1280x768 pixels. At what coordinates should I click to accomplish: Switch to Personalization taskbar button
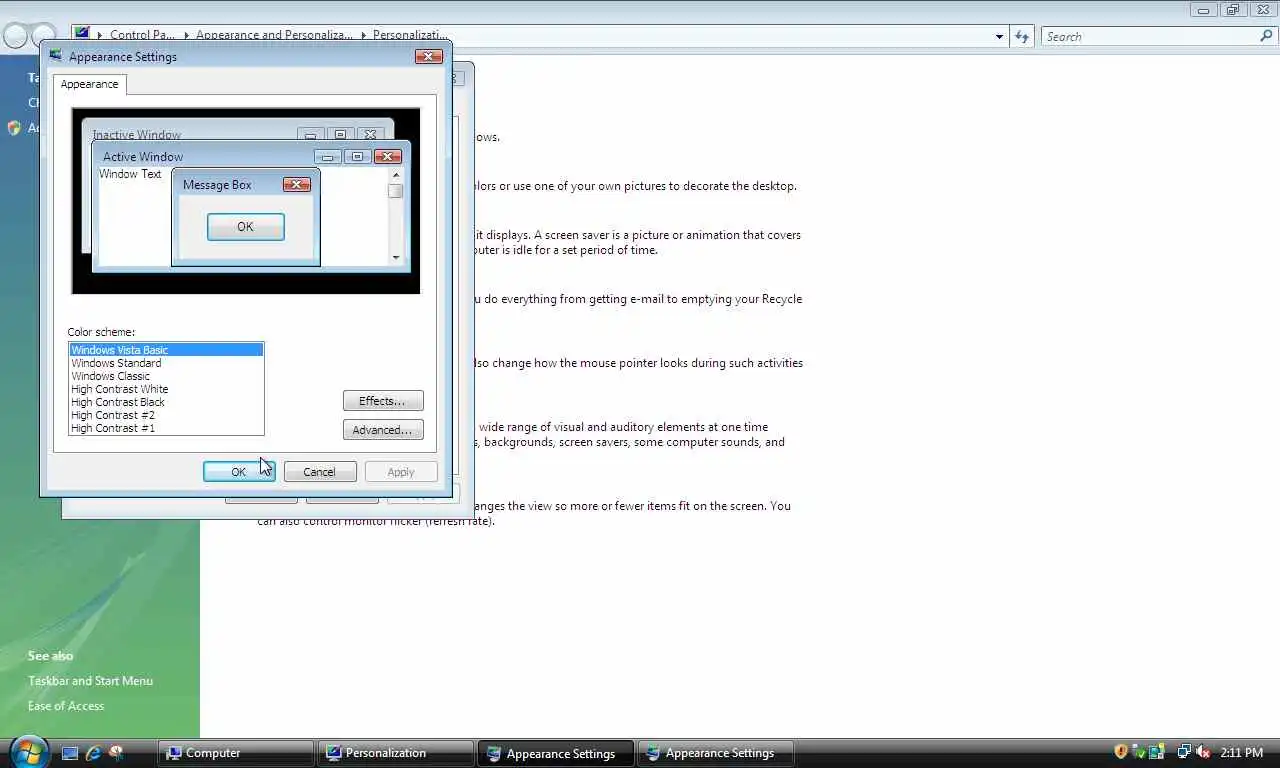point(395,753)
